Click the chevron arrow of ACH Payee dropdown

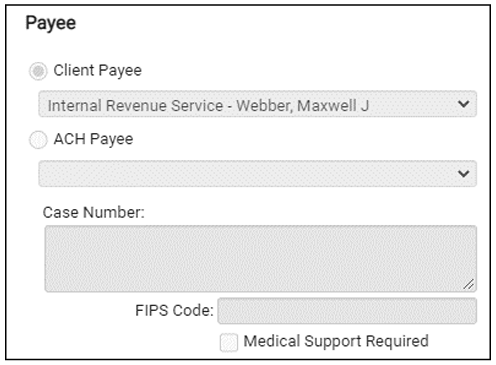[463, 174]
